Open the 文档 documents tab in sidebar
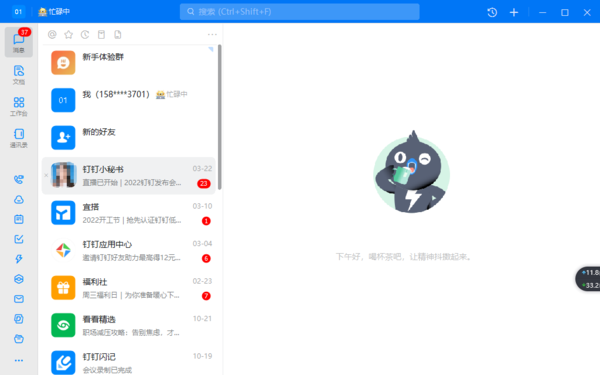 (x=19, y=75)
